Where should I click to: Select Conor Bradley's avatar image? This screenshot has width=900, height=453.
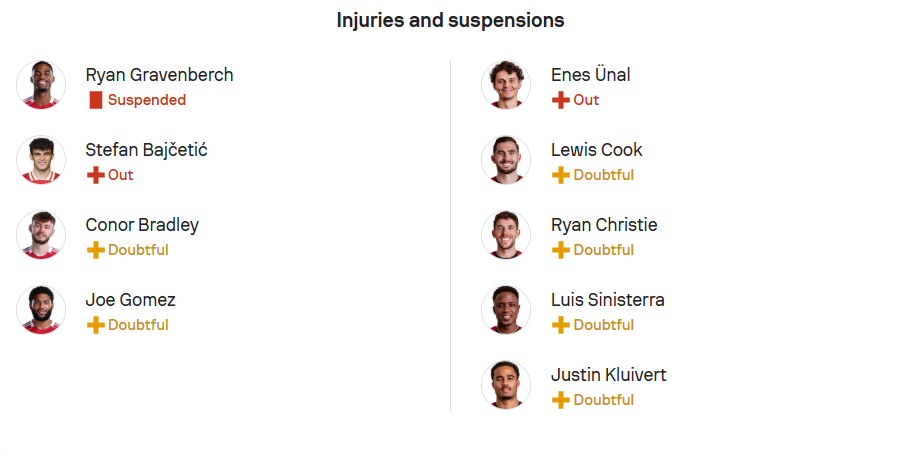[41, 235]
